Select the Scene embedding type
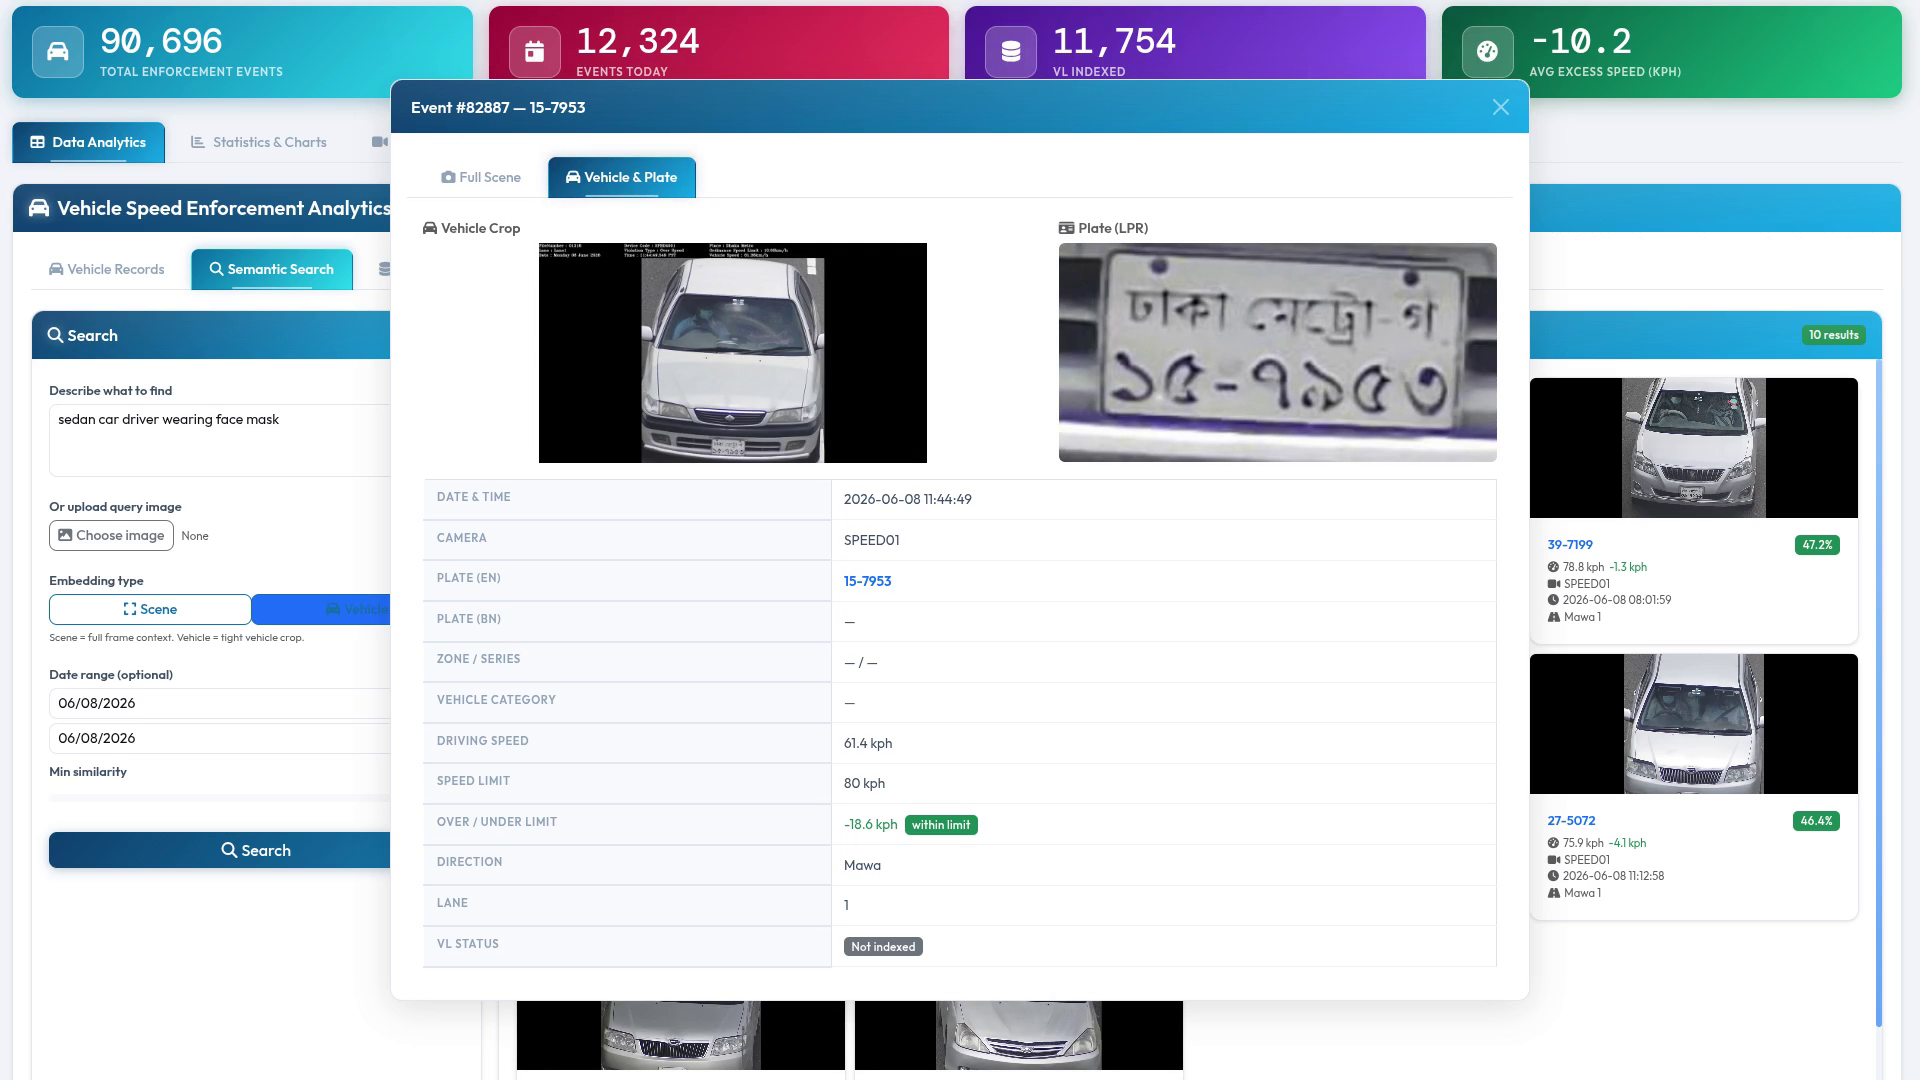1920x1080 pixels. (x=150, y=609)
